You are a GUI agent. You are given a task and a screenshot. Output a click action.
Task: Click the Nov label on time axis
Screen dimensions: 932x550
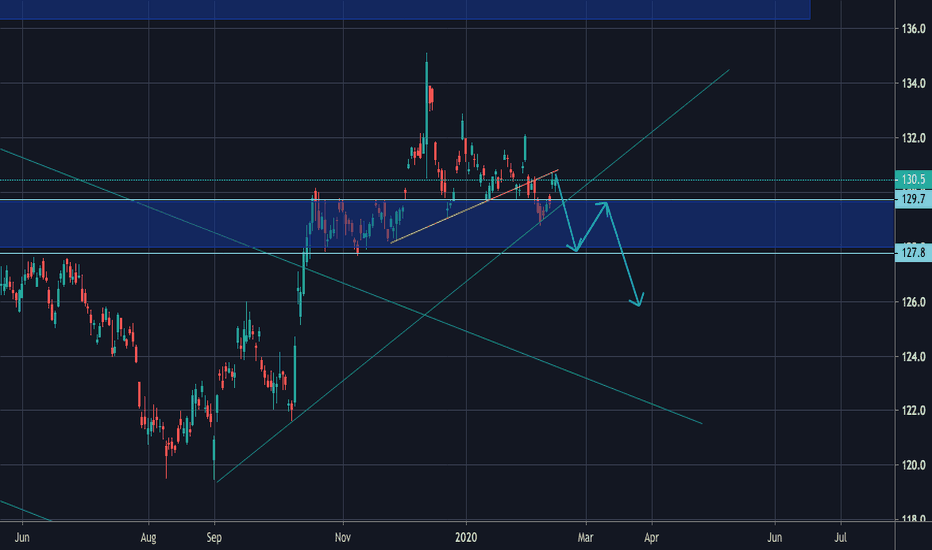(x=343, y=538)
